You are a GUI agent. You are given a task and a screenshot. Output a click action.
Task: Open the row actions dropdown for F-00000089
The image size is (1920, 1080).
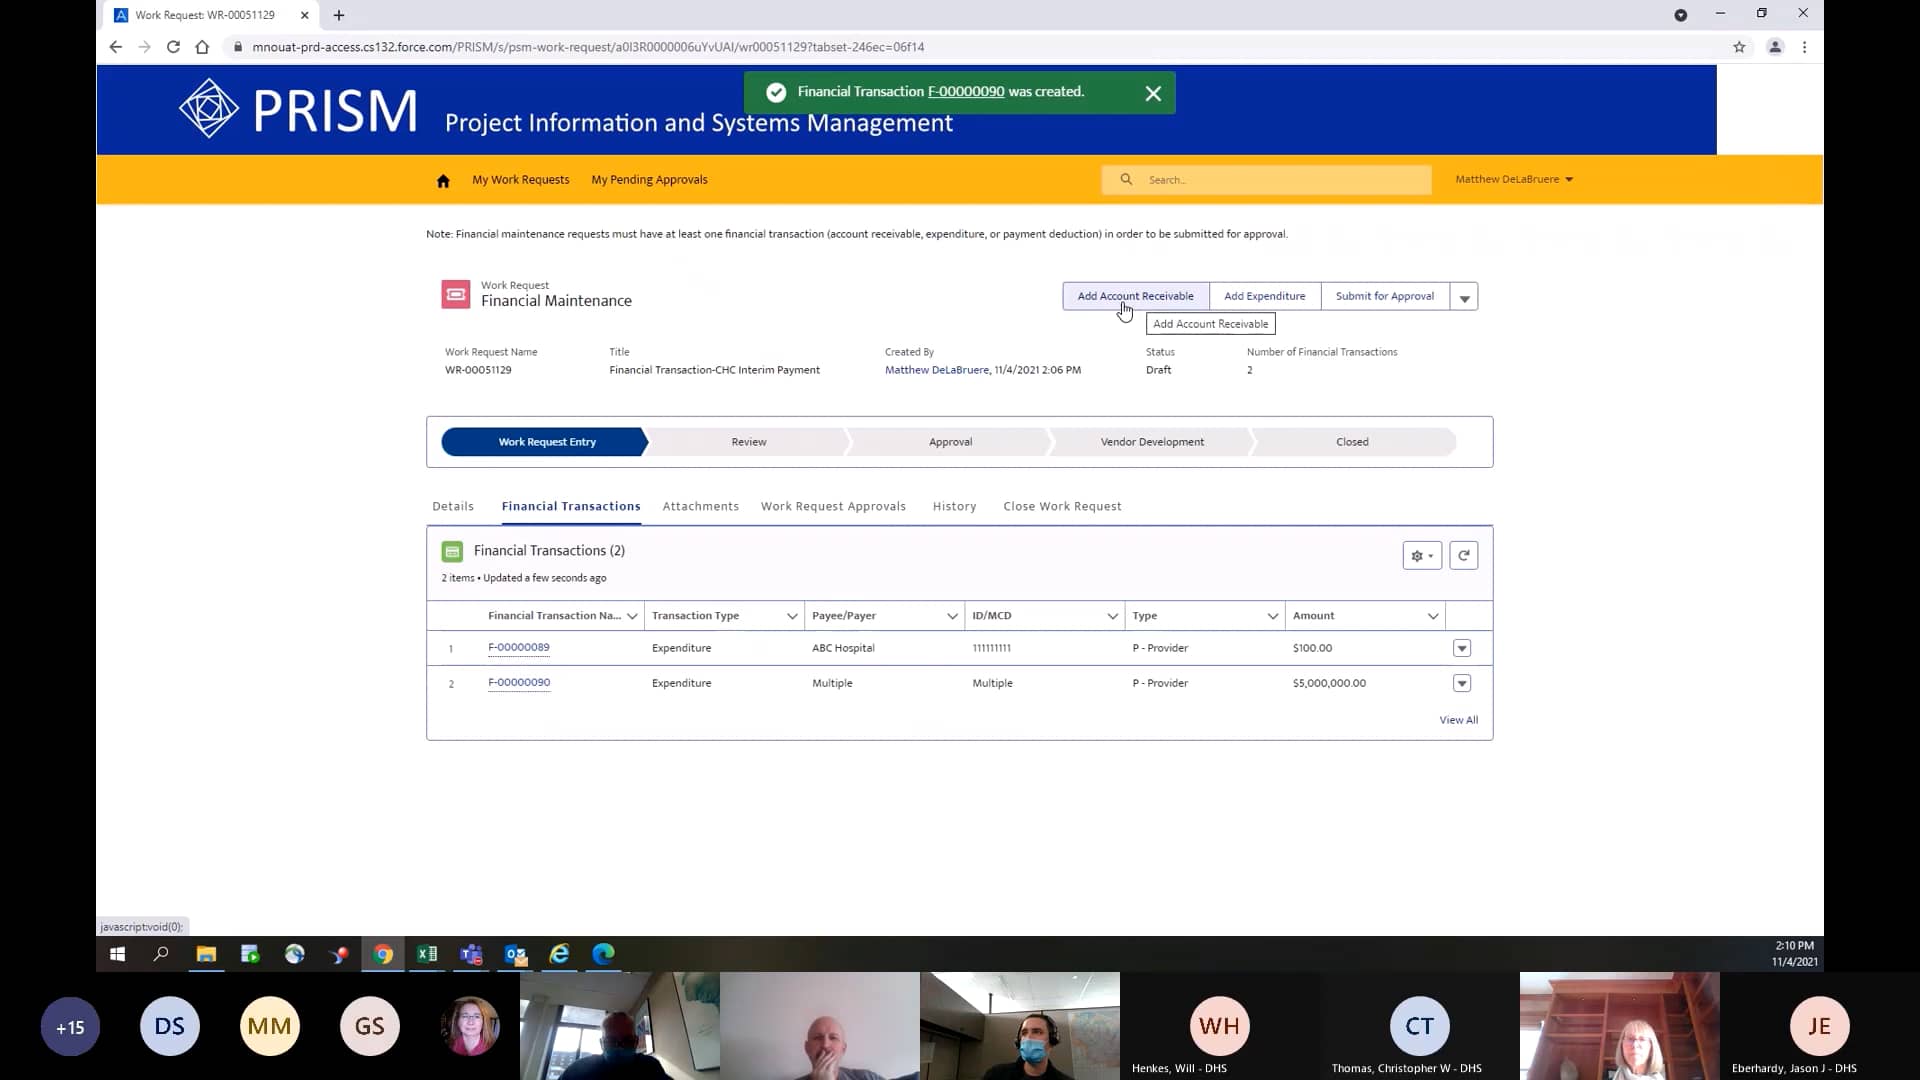pos(1461,648)
